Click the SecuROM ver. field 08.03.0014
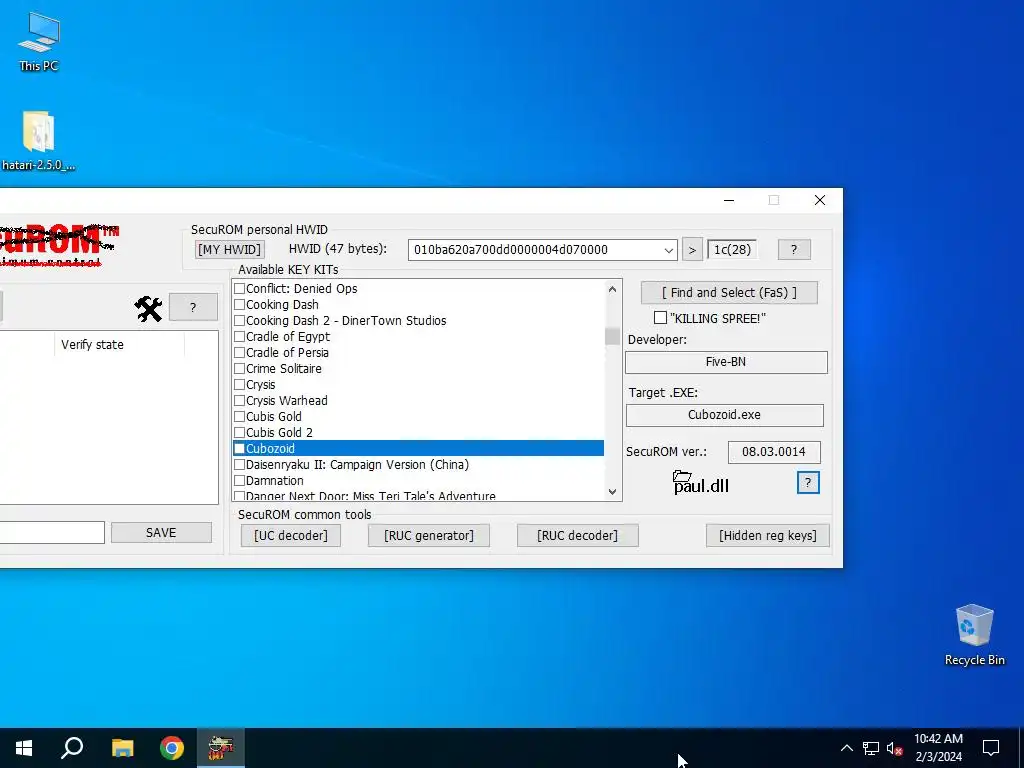 point(774,452)
